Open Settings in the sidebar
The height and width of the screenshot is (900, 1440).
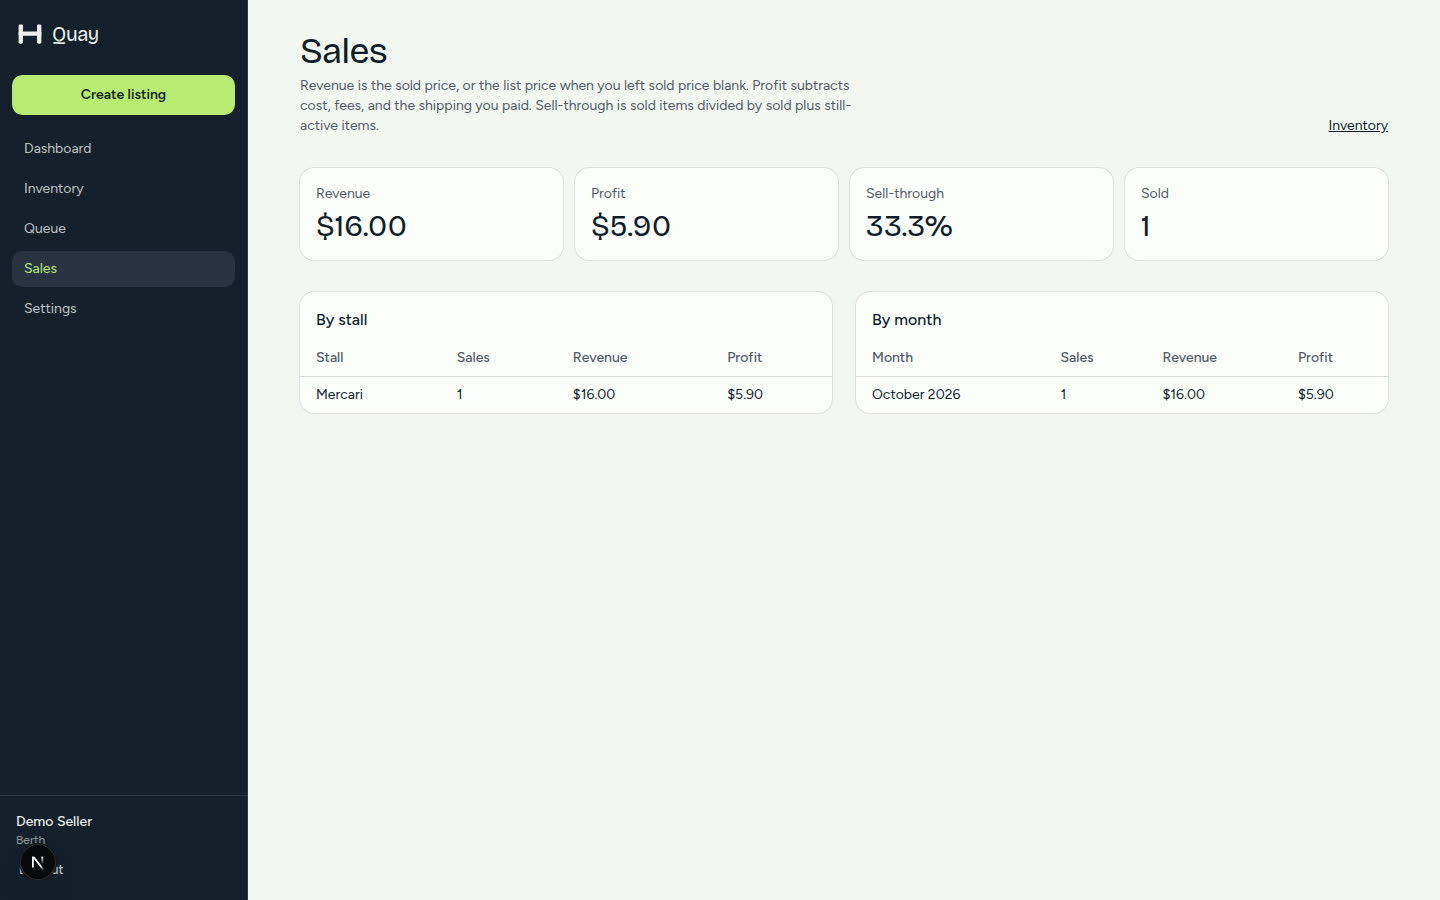coord(123,308)
